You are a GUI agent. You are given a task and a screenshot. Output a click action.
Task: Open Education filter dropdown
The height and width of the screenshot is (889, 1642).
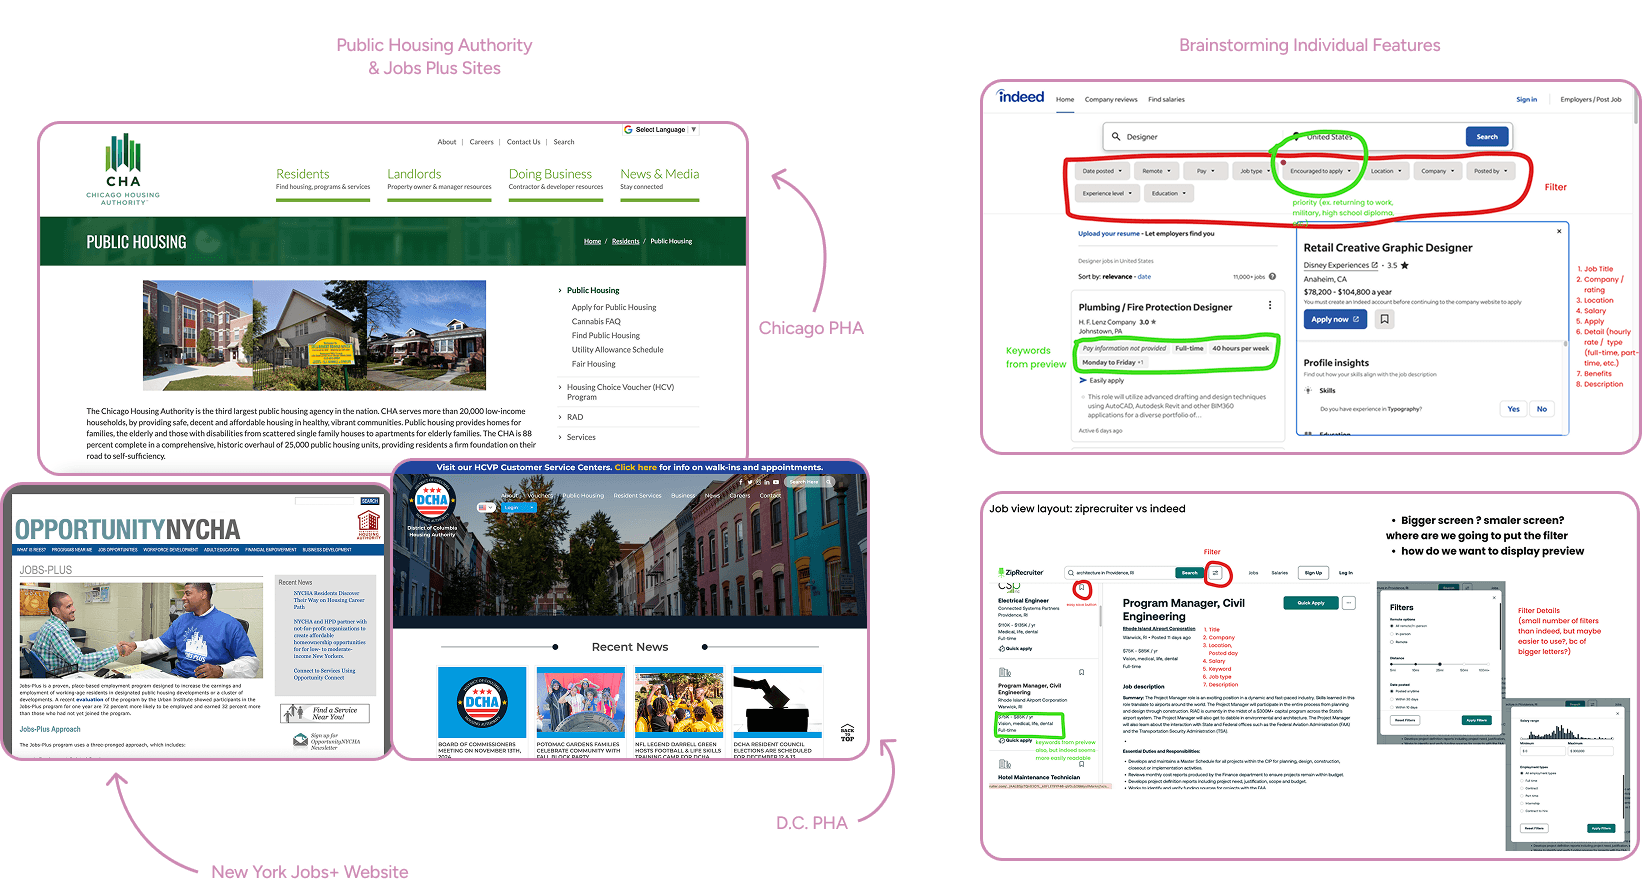pyautogui.click(x=1169, y=193)
